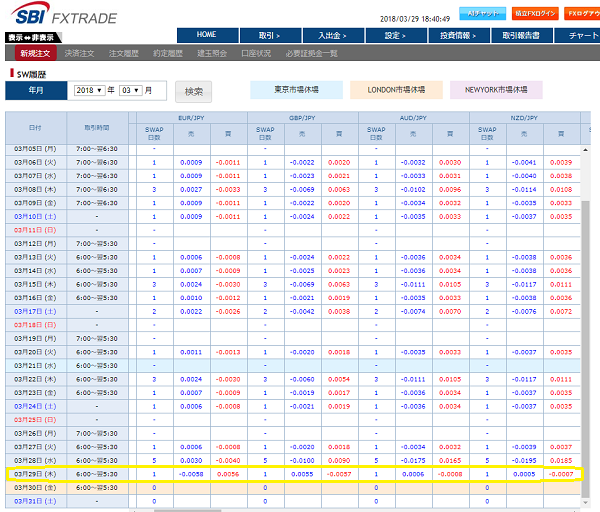This screenshot has width=600, height=512.
Task: Select the 決済注文 tab
Action: click(x=80, y=53)
